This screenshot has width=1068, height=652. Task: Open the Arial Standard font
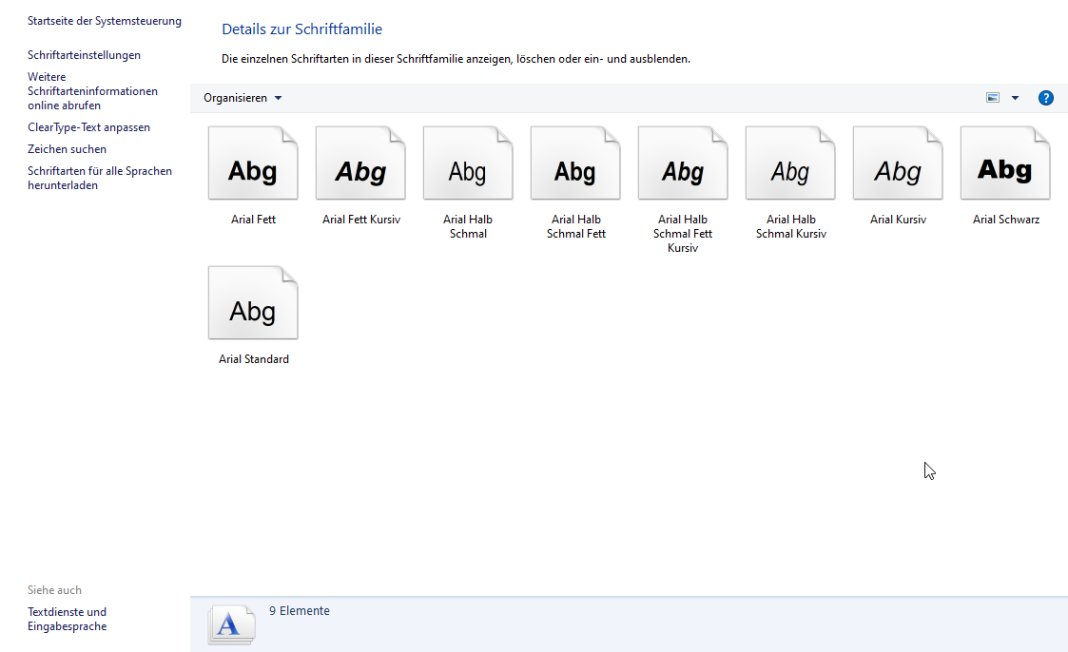tap(253, 302)
